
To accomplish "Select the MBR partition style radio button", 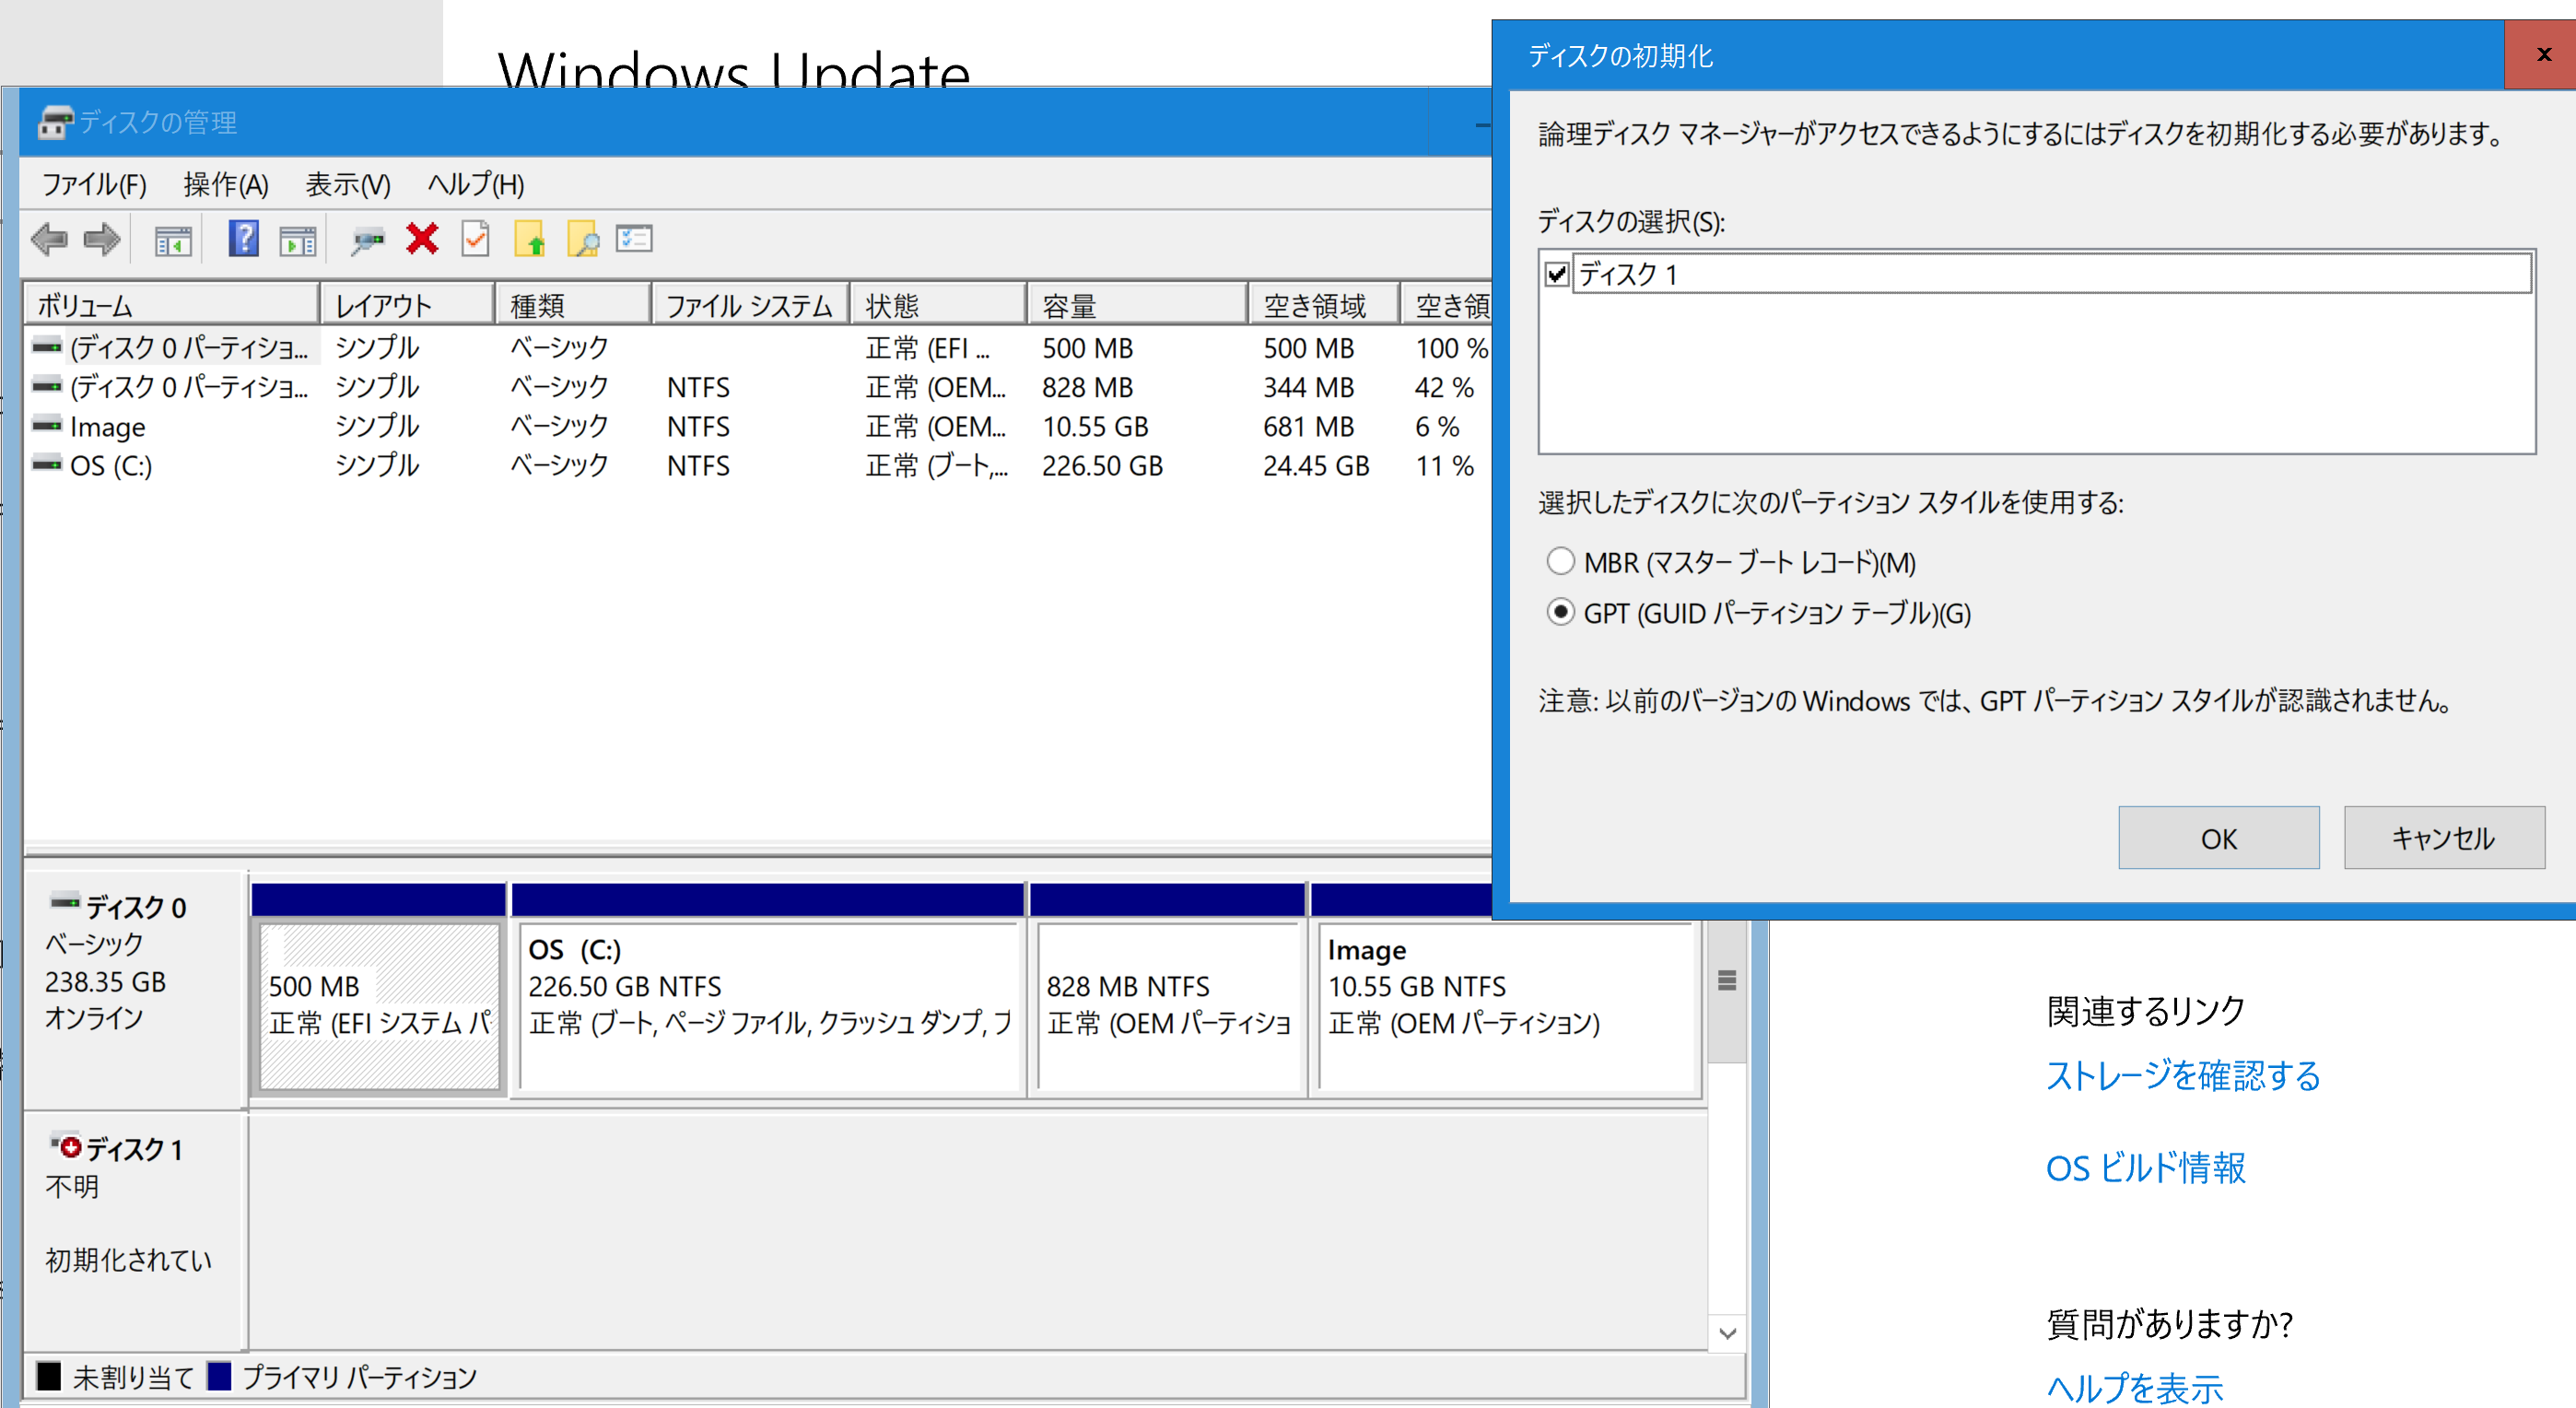I will point(1560,562).
